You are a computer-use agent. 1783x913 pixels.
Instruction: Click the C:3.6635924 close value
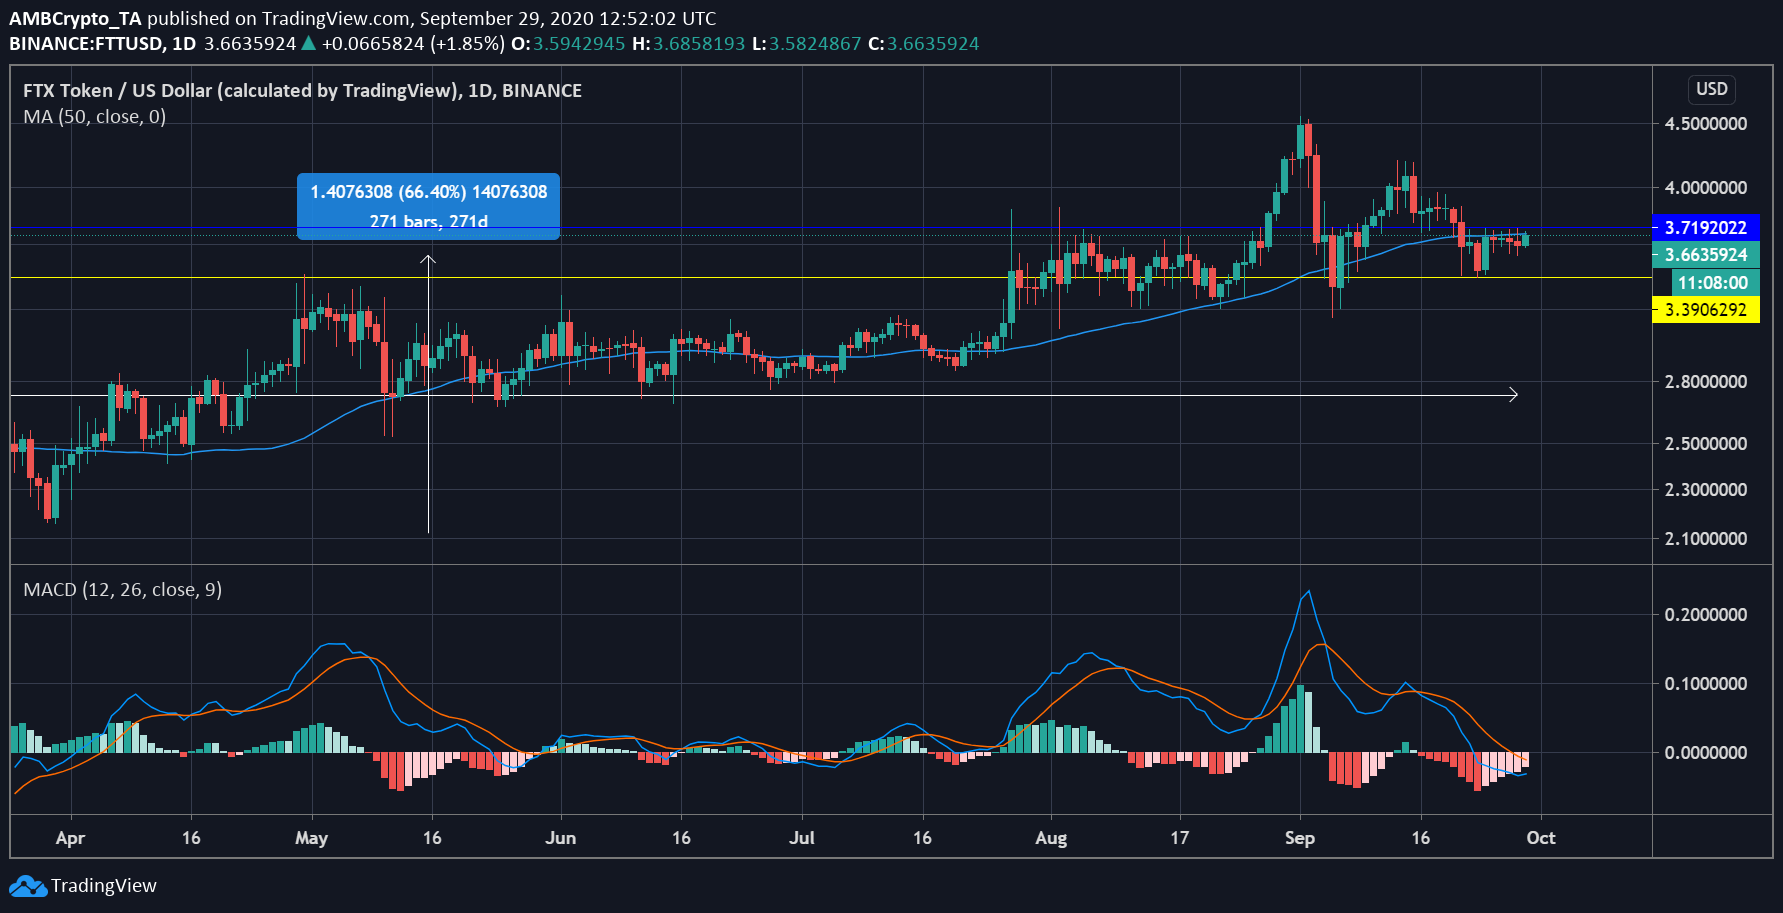923,44
